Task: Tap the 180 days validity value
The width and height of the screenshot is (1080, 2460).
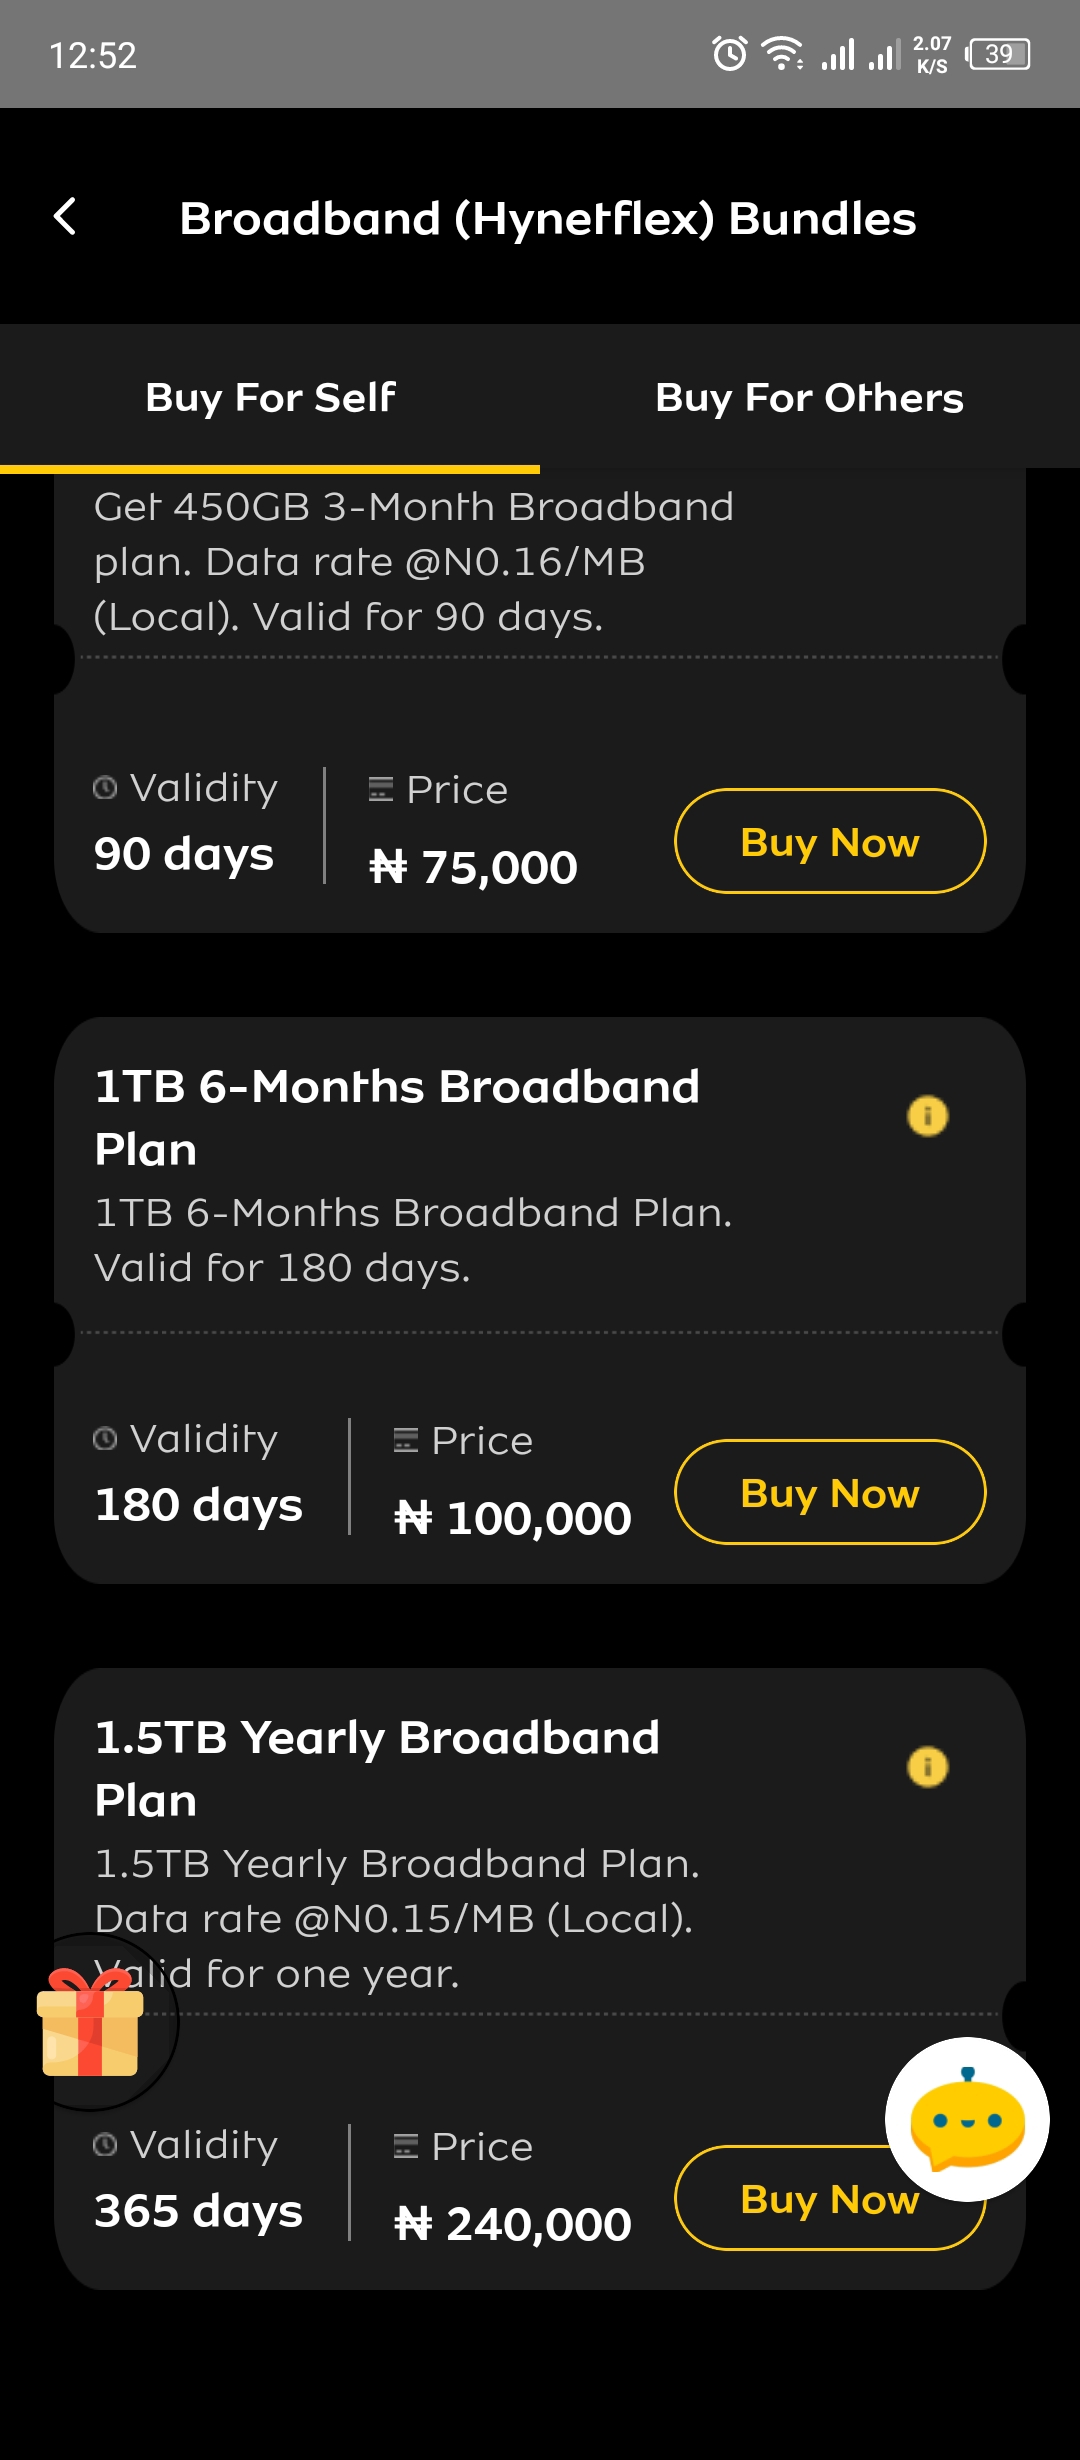Action: pyautogui.click(x=198, y=1505)
